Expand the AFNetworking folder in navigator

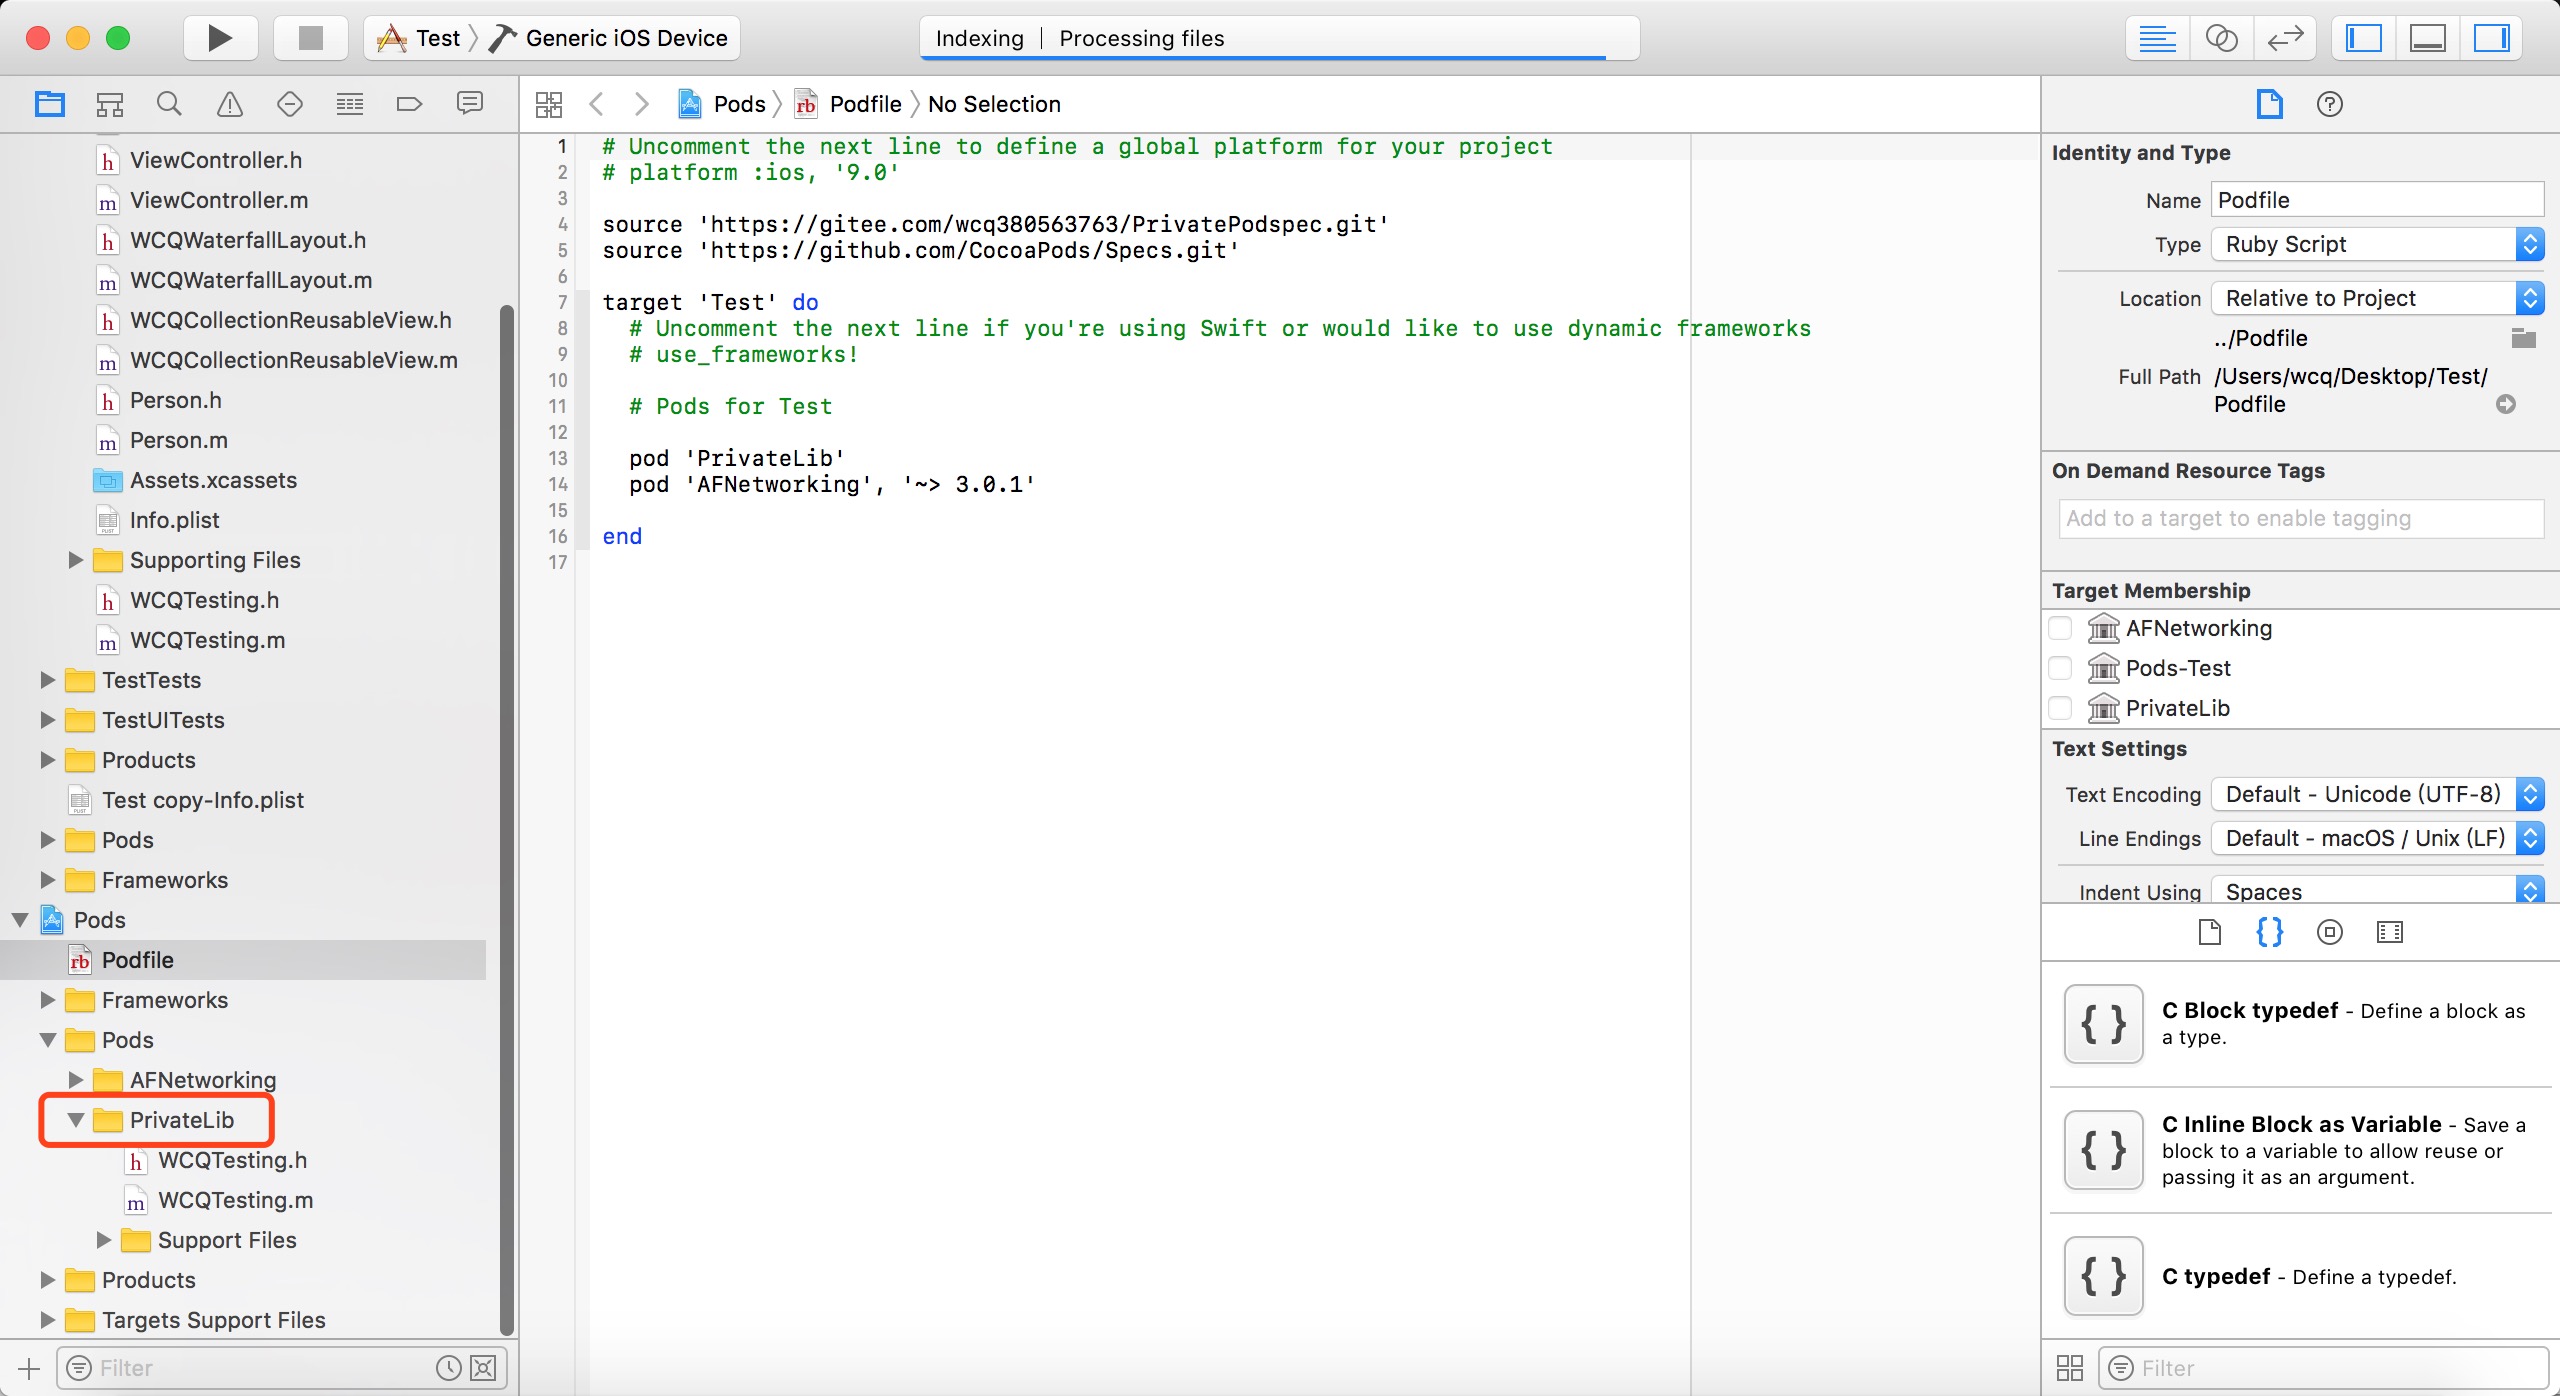tap(76, 1080)
